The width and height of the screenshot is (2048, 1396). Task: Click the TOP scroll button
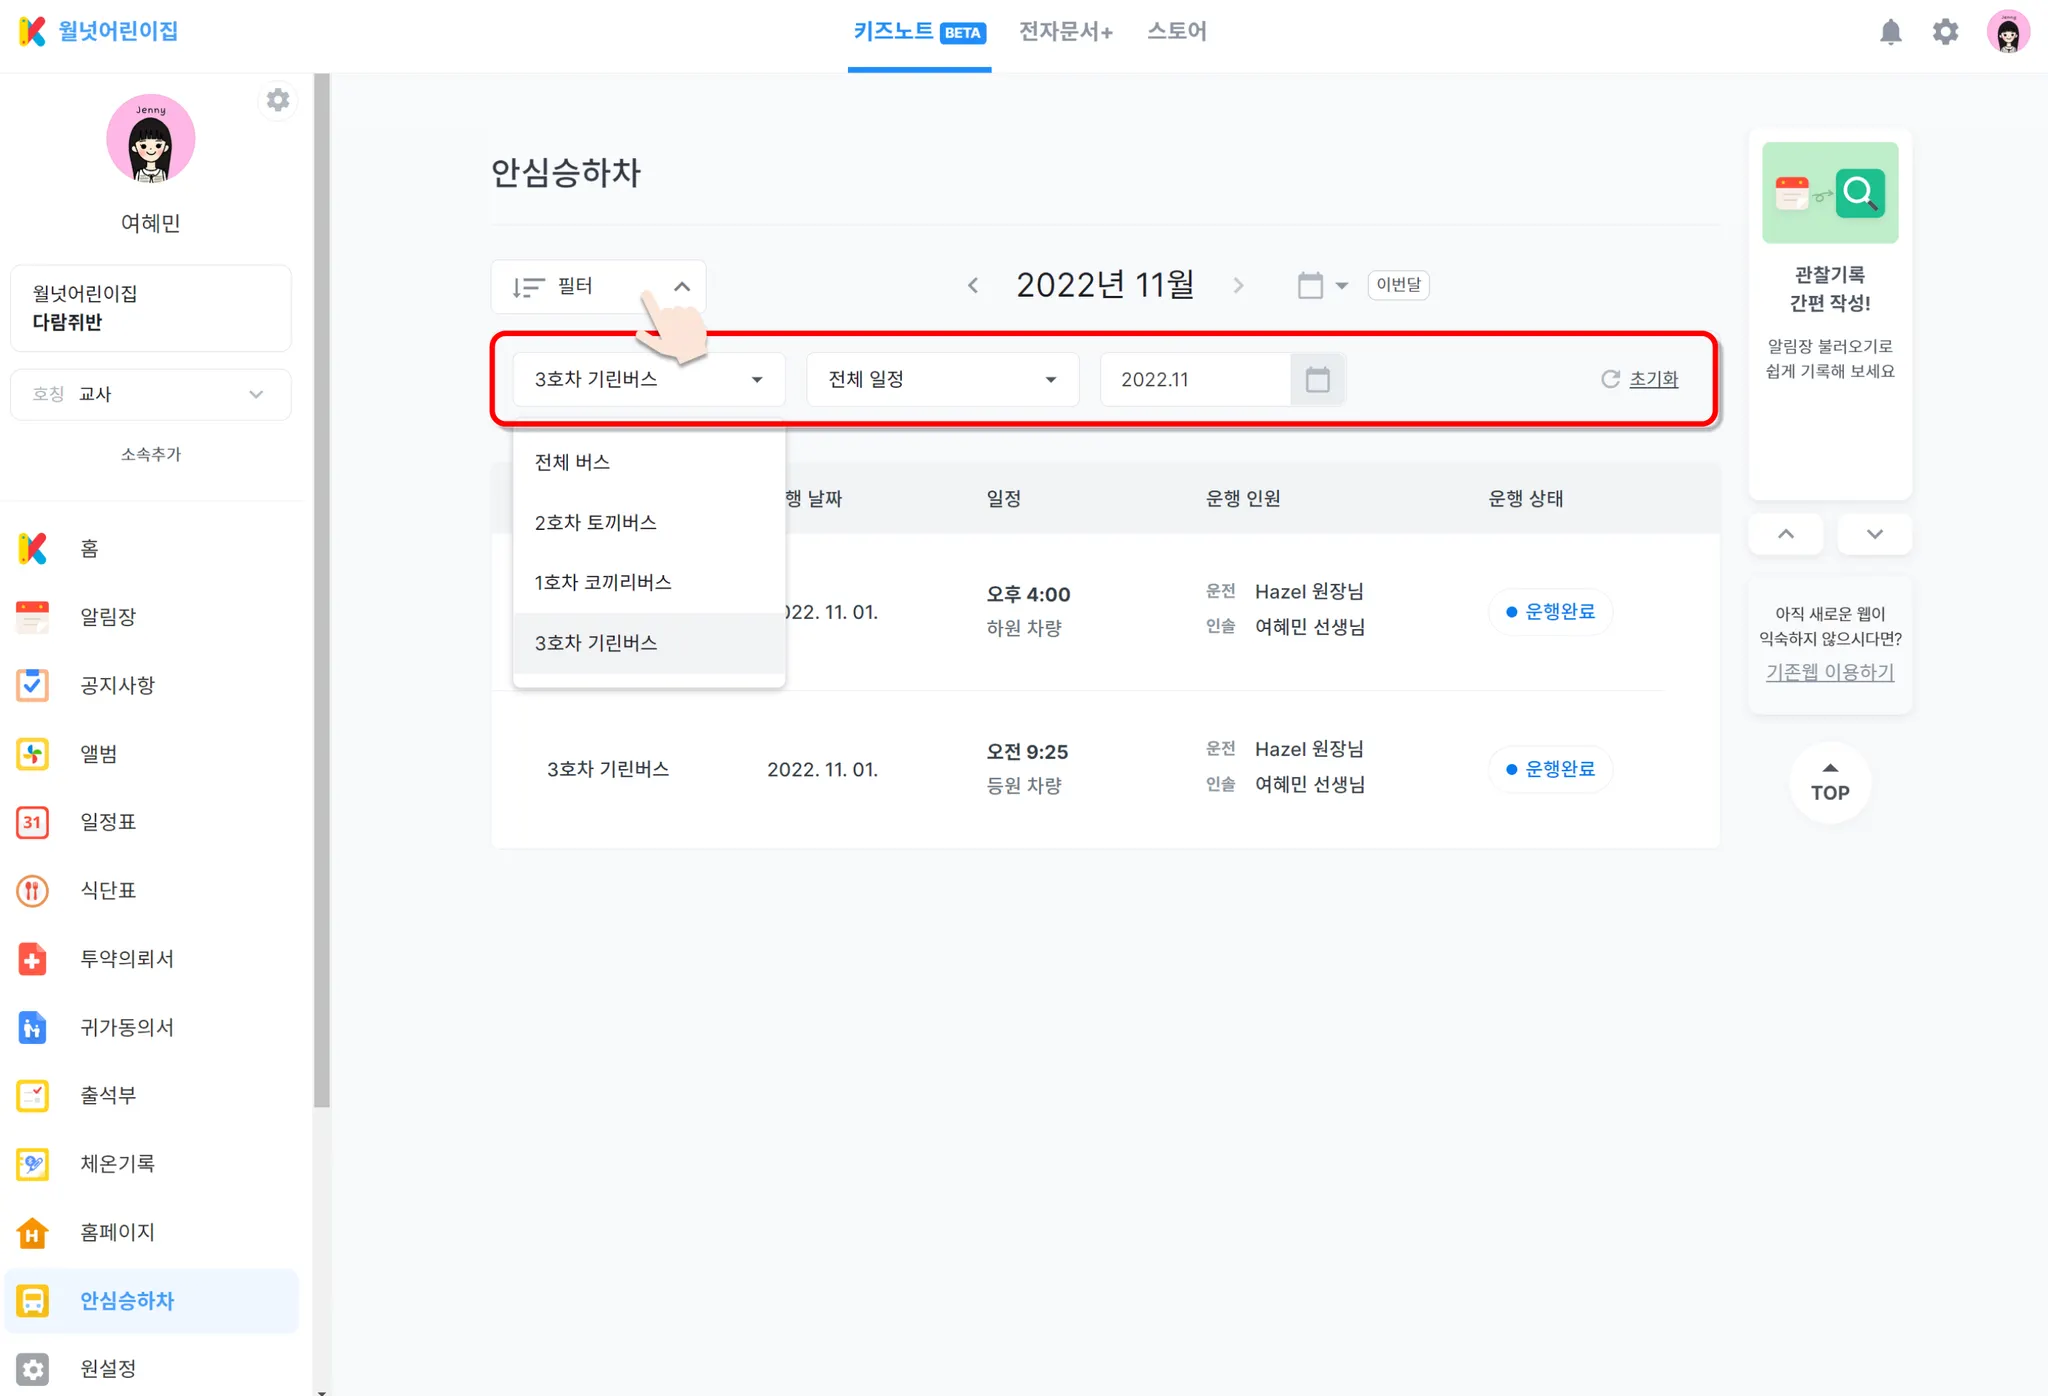pos(1829,782)
